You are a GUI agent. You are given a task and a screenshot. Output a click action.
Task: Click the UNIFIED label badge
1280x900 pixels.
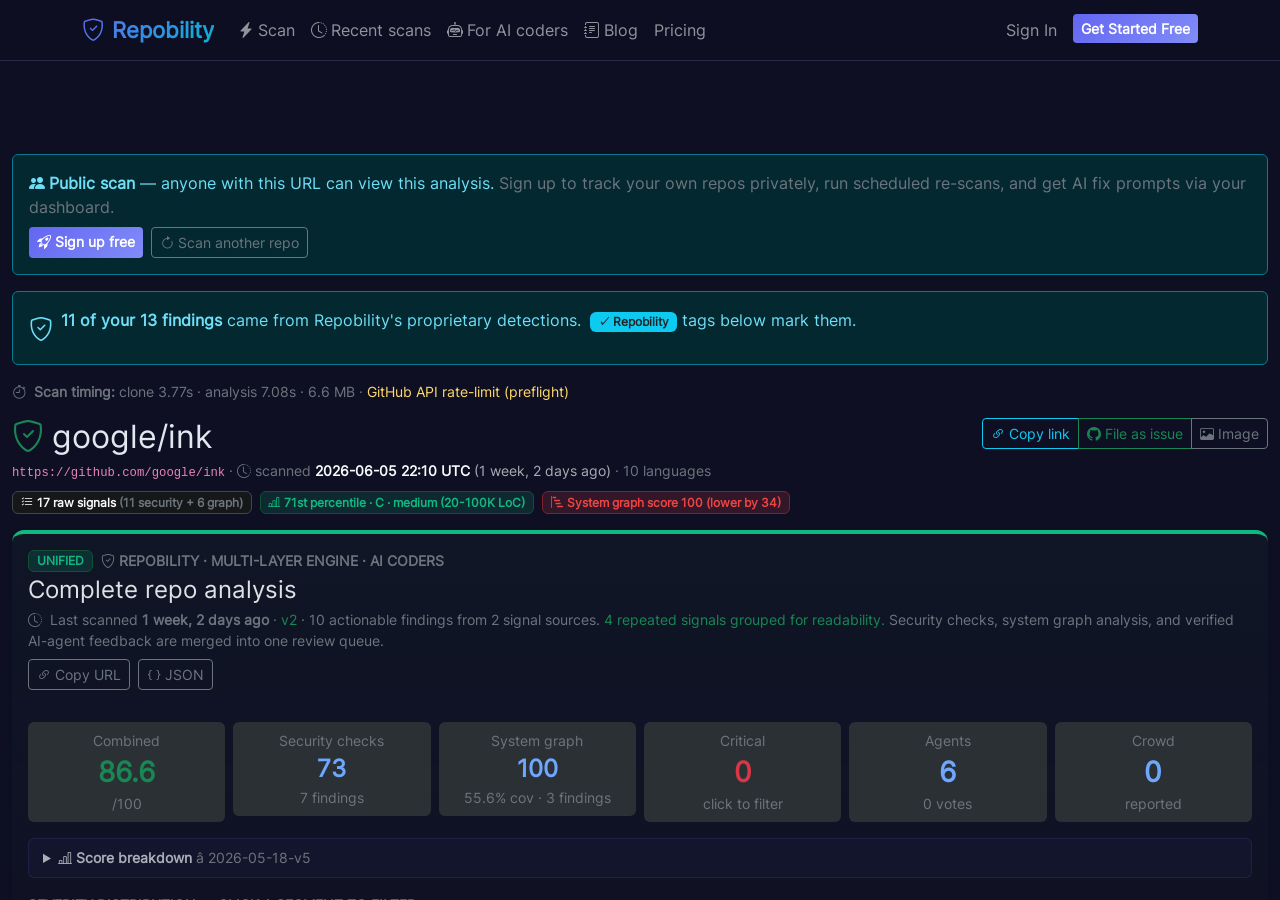60,561
